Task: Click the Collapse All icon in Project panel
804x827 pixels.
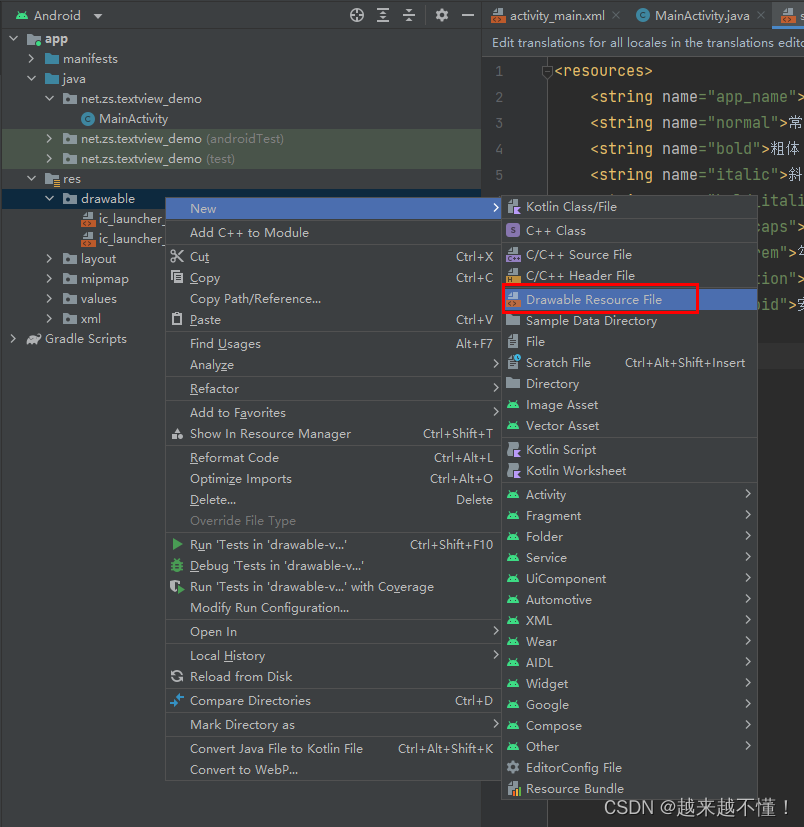Action: coord(409,15)
